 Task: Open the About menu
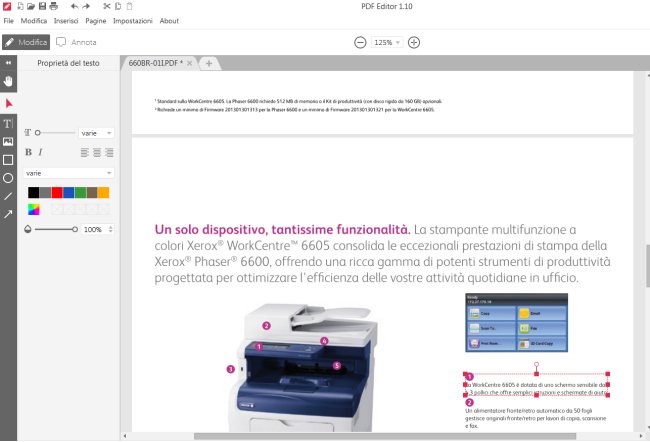(x=169, y=21)
